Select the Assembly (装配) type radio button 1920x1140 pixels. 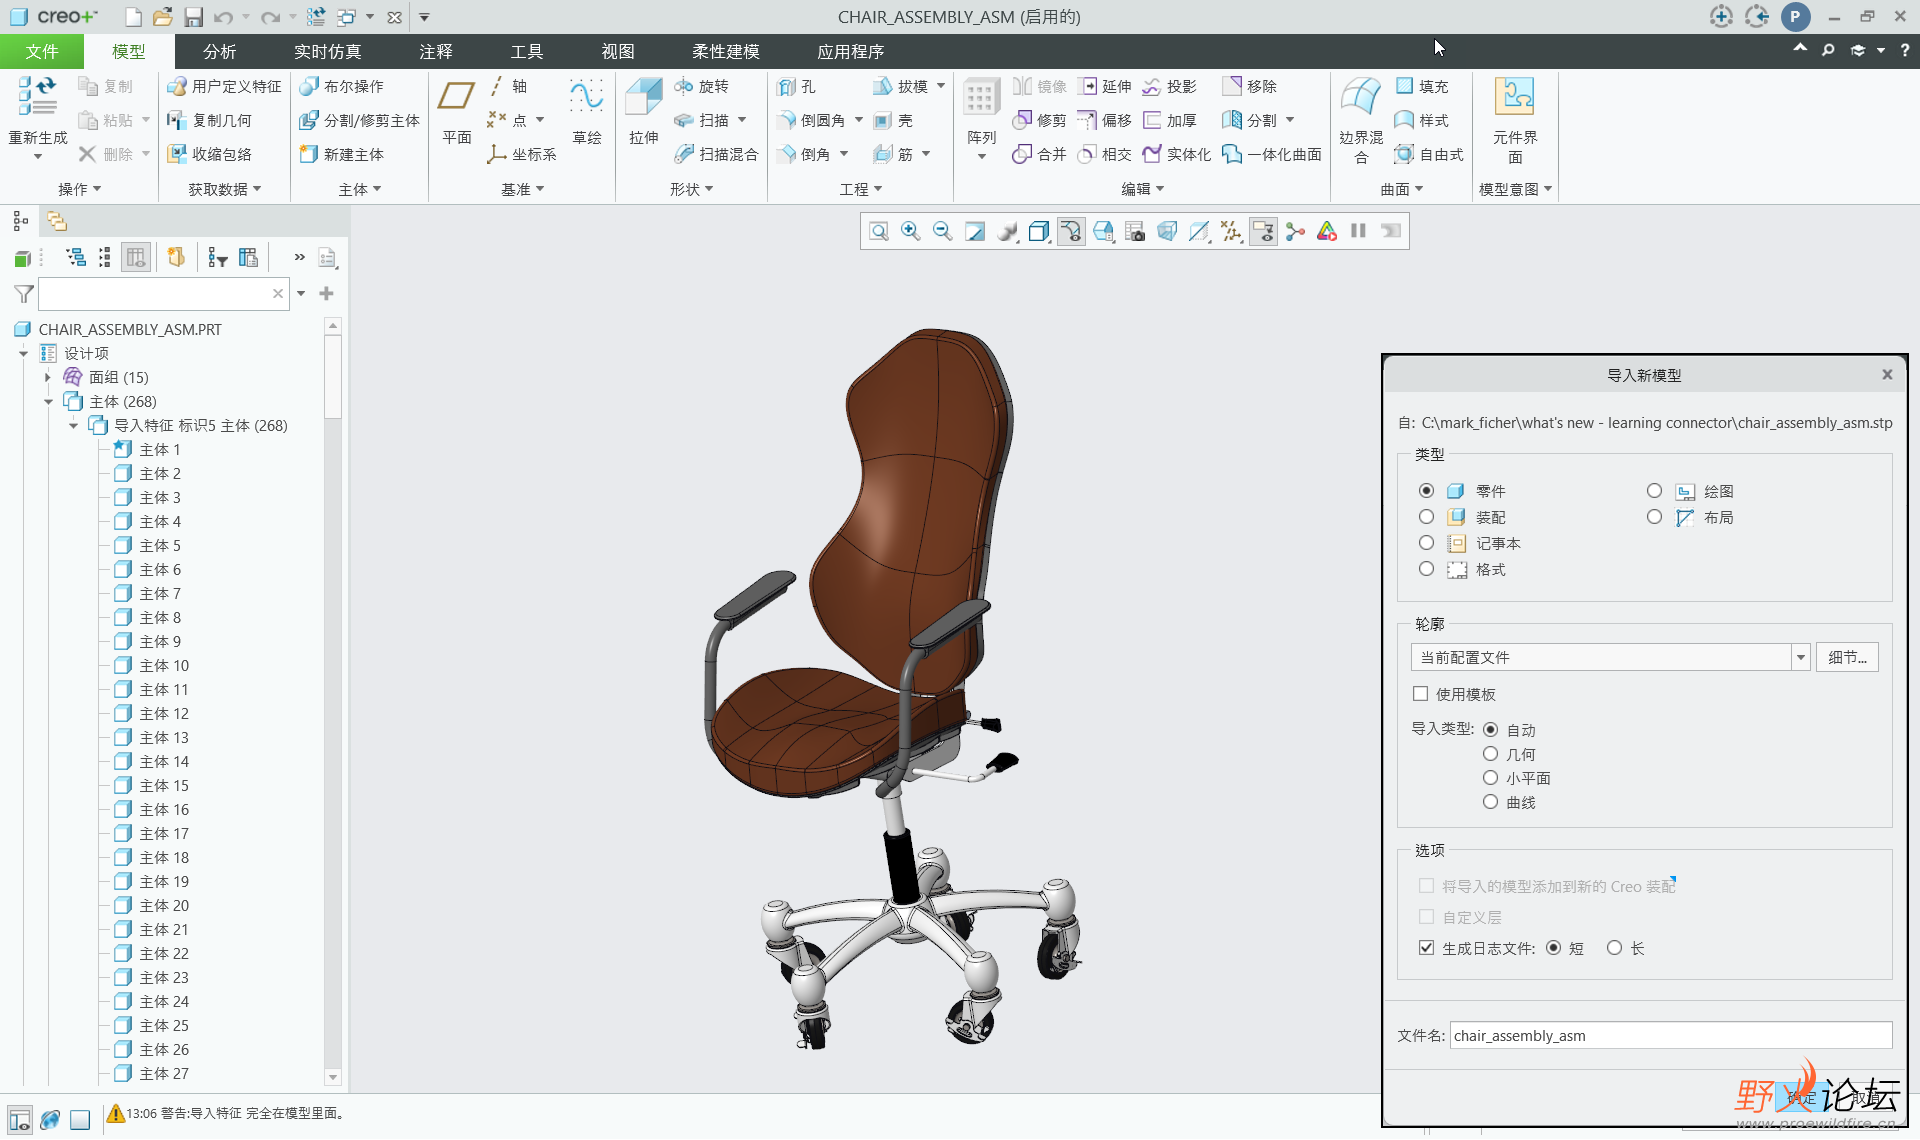click(x=1426, y=517)
